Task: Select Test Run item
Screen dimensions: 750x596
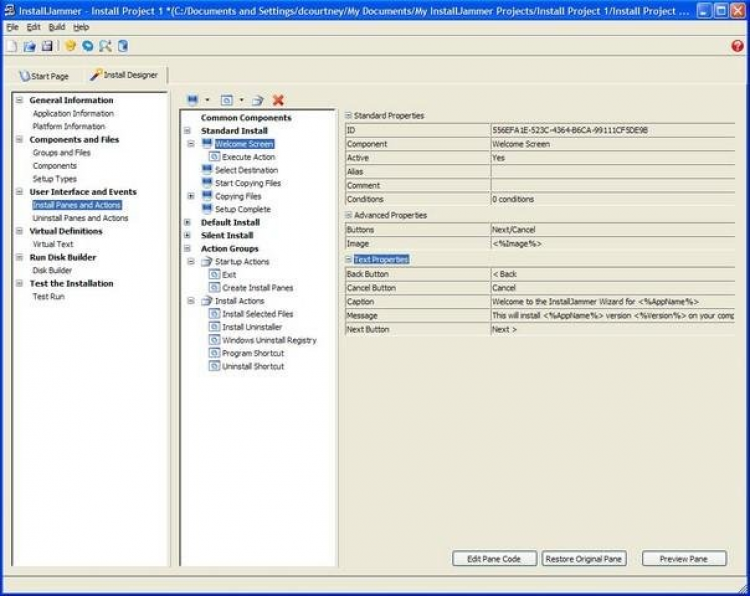Action: [x=48, y=296]
